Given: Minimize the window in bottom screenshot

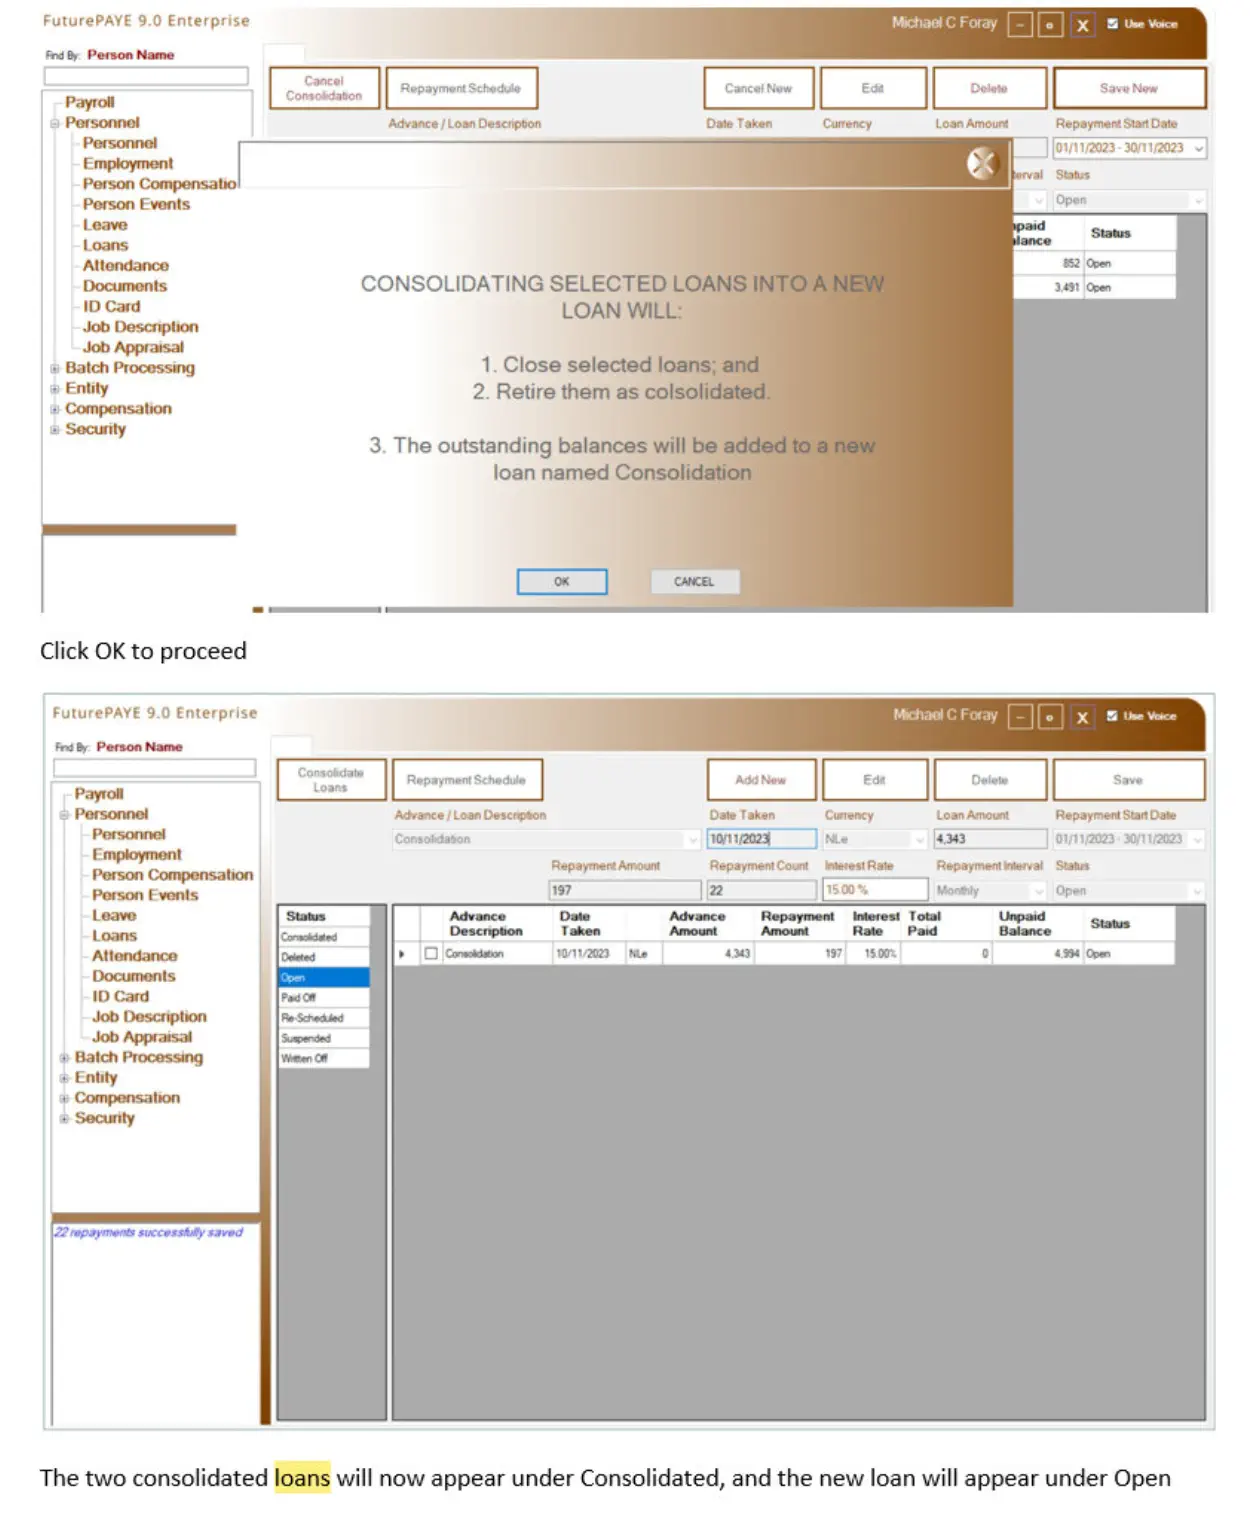Looking at the screenshot, I should coord(1019,717).
